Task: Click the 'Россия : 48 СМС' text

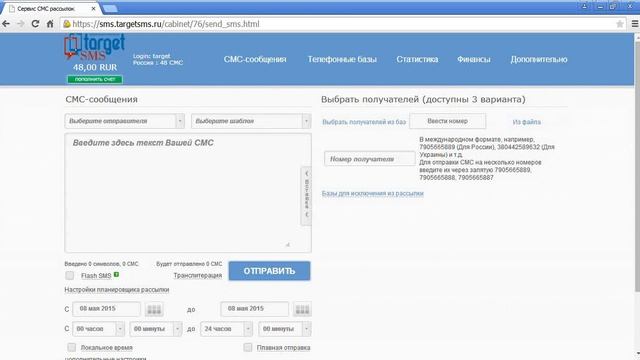Action: click(x=158, y=63)
